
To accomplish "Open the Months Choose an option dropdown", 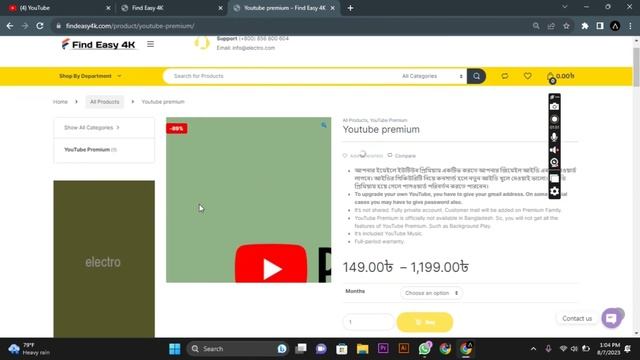I will pos(431,293).
